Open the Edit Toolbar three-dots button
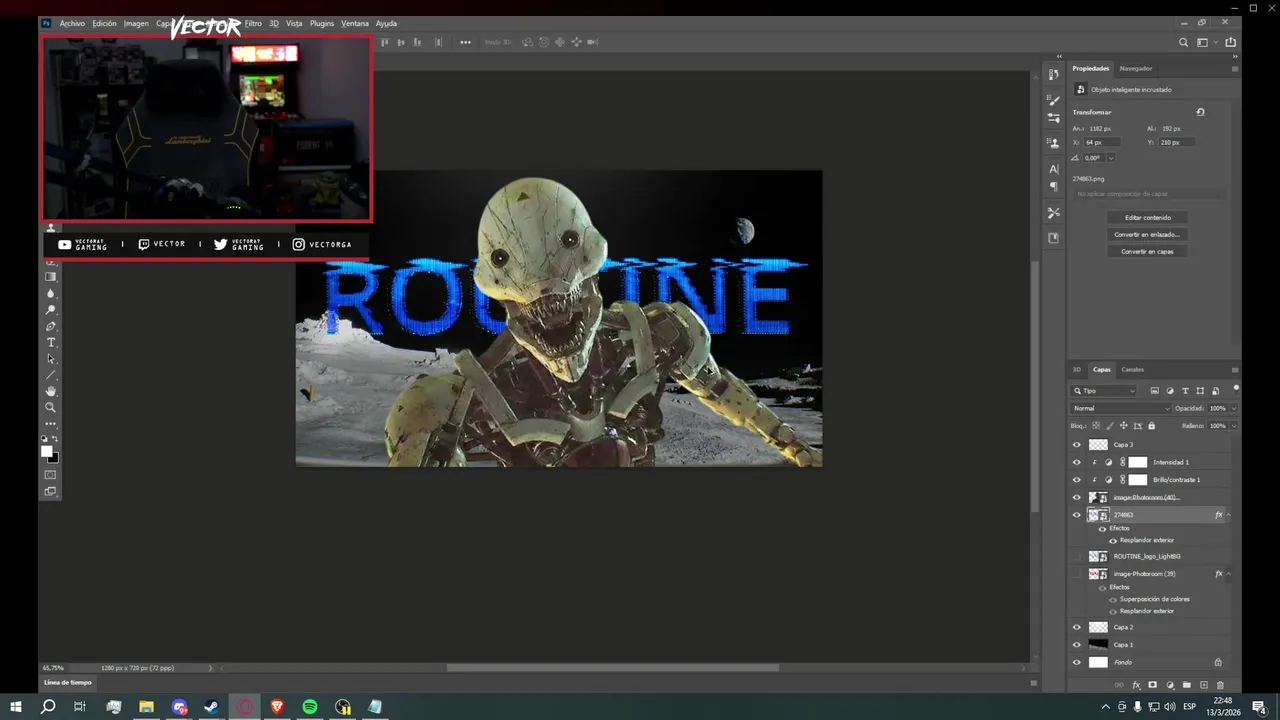This screenshot has height=720, width=1280. pos(51,423)
